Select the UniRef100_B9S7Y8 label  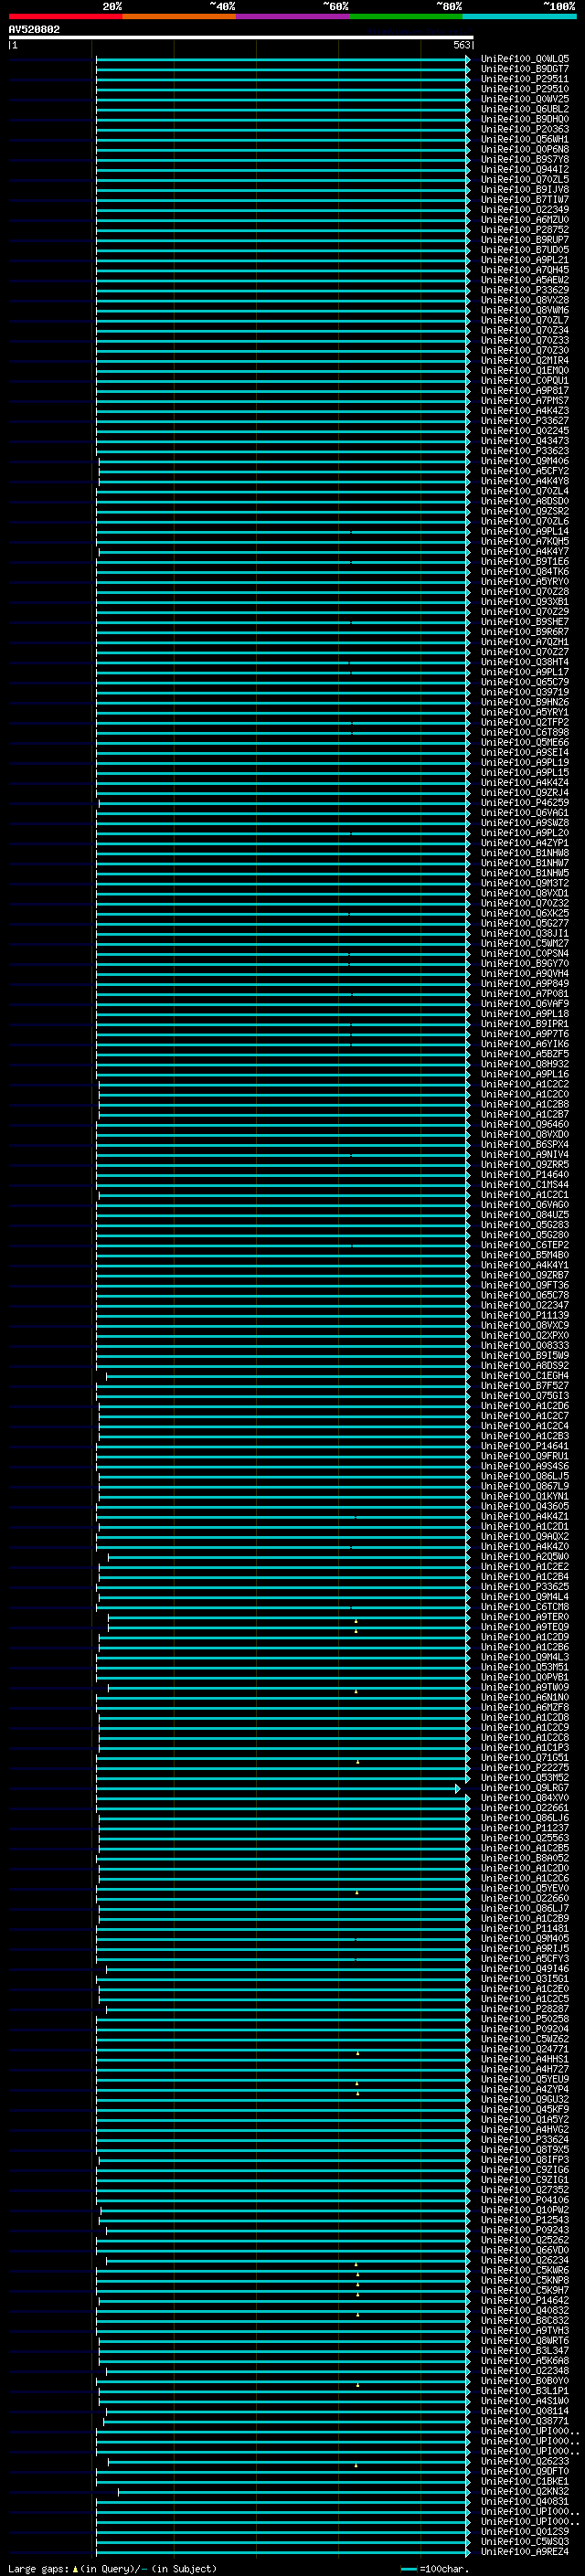point(525,159)
